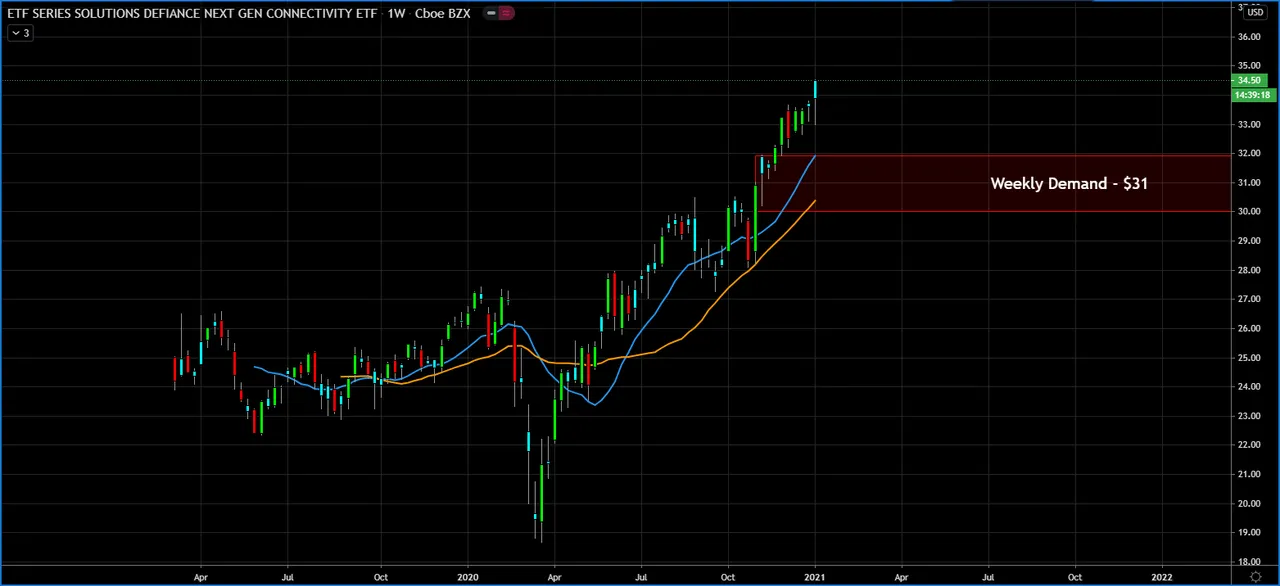Select the red weekly demand zone rectangle
Viewport: 1280px width, 586px height.
tap(993, 183)
